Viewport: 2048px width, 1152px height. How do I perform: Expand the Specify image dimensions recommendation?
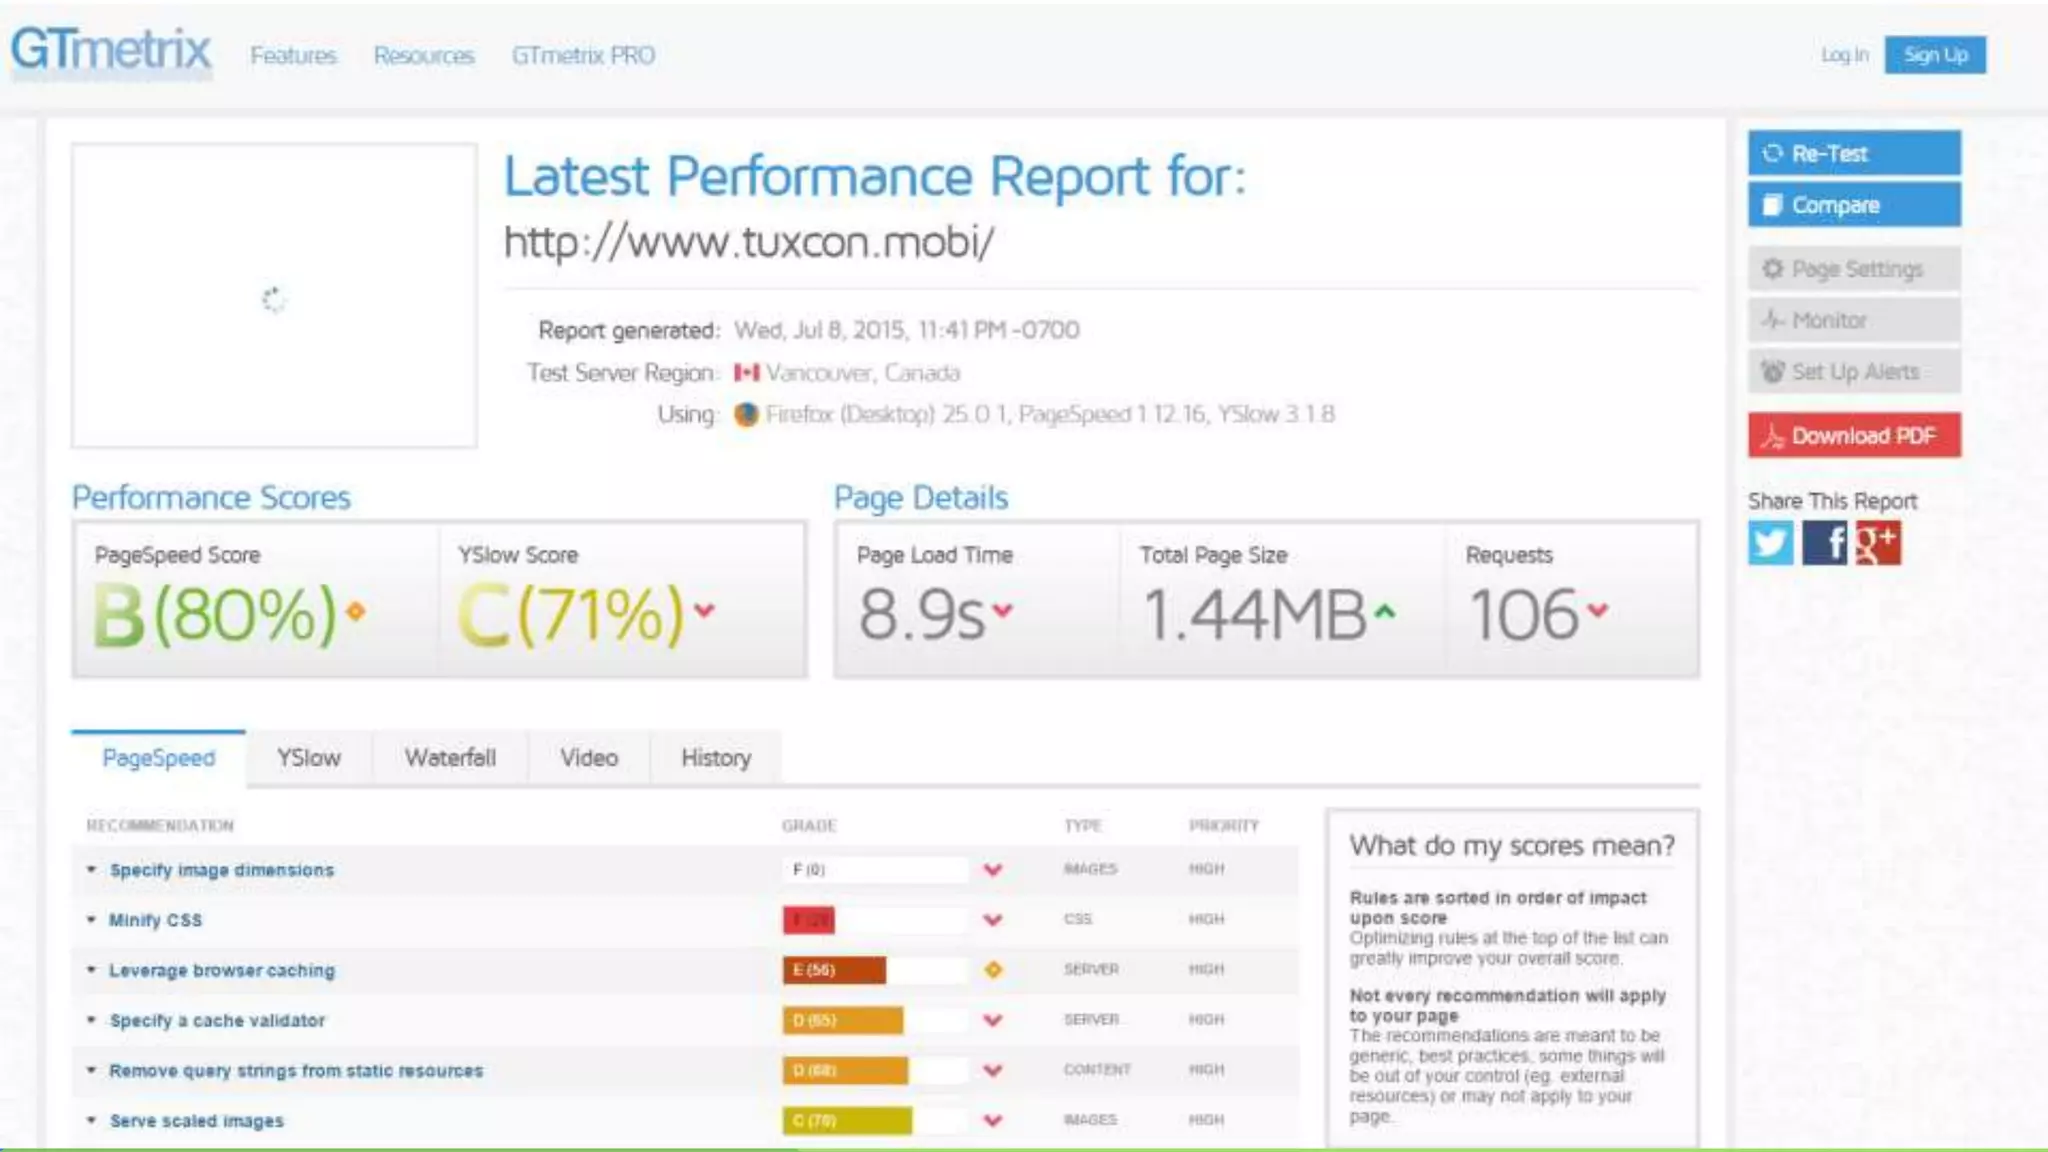pos(221,870)
